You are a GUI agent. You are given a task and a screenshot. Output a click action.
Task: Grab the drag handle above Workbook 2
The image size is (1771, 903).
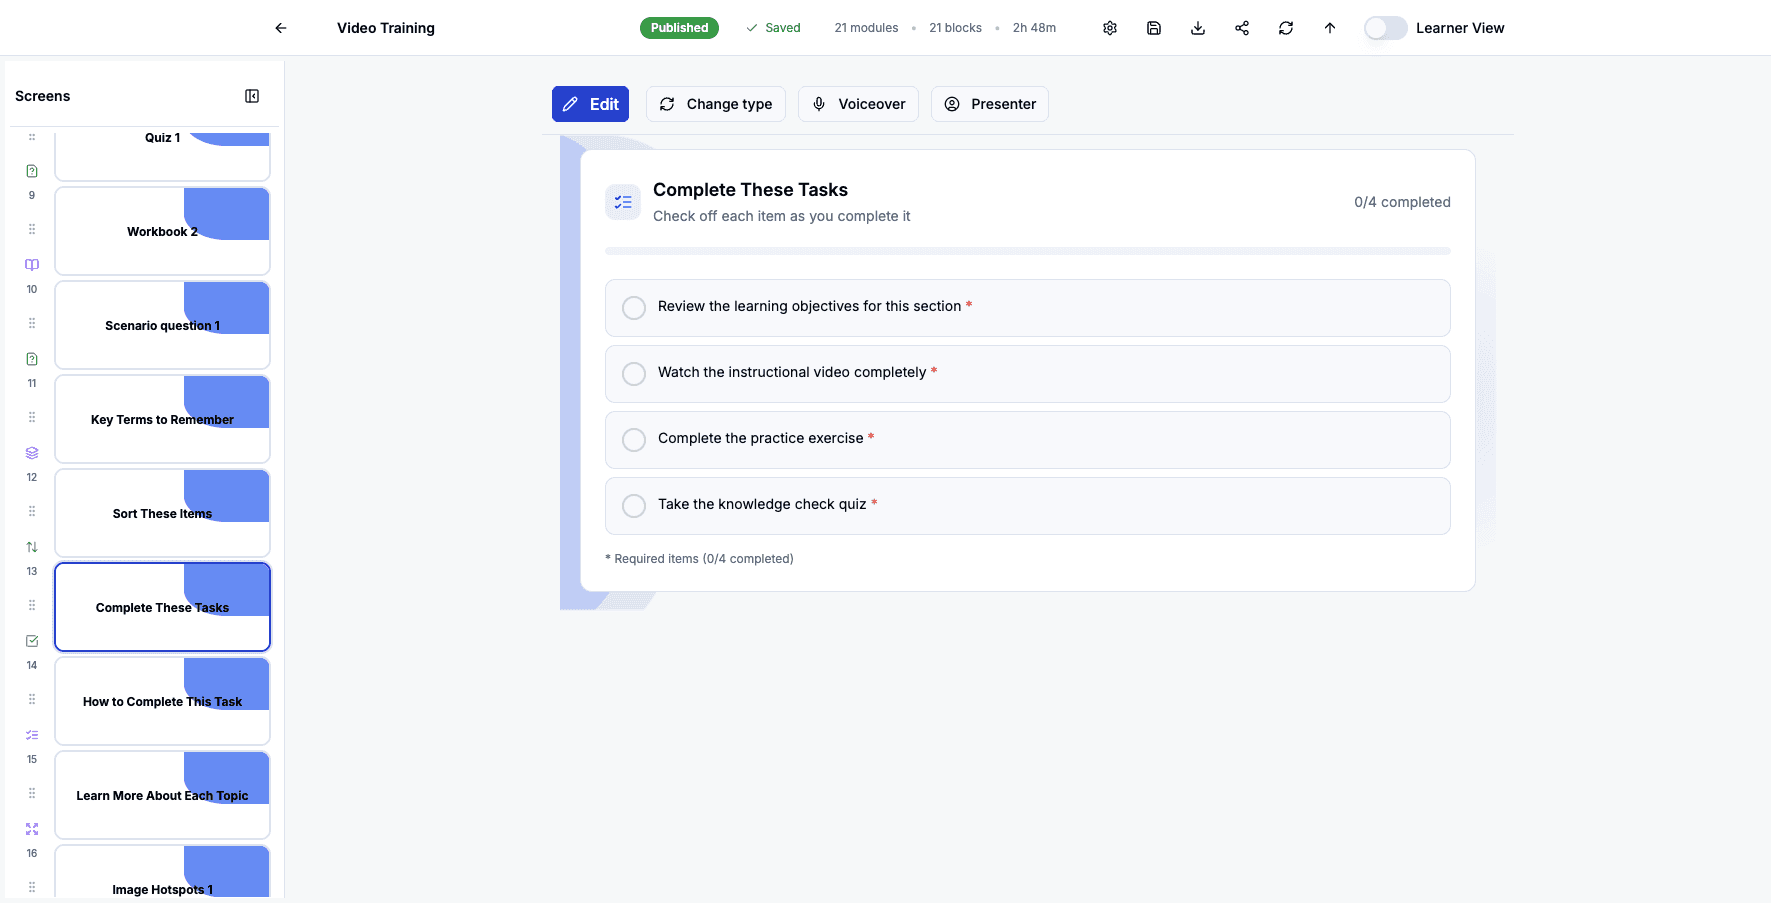[x=32, y=229]
